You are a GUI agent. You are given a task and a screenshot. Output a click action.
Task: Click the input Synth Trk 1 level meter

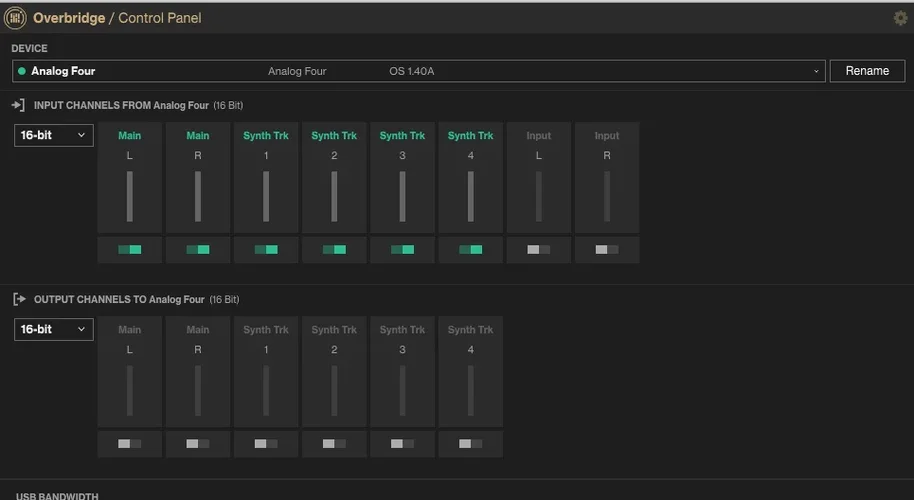[x=266, y=196]
